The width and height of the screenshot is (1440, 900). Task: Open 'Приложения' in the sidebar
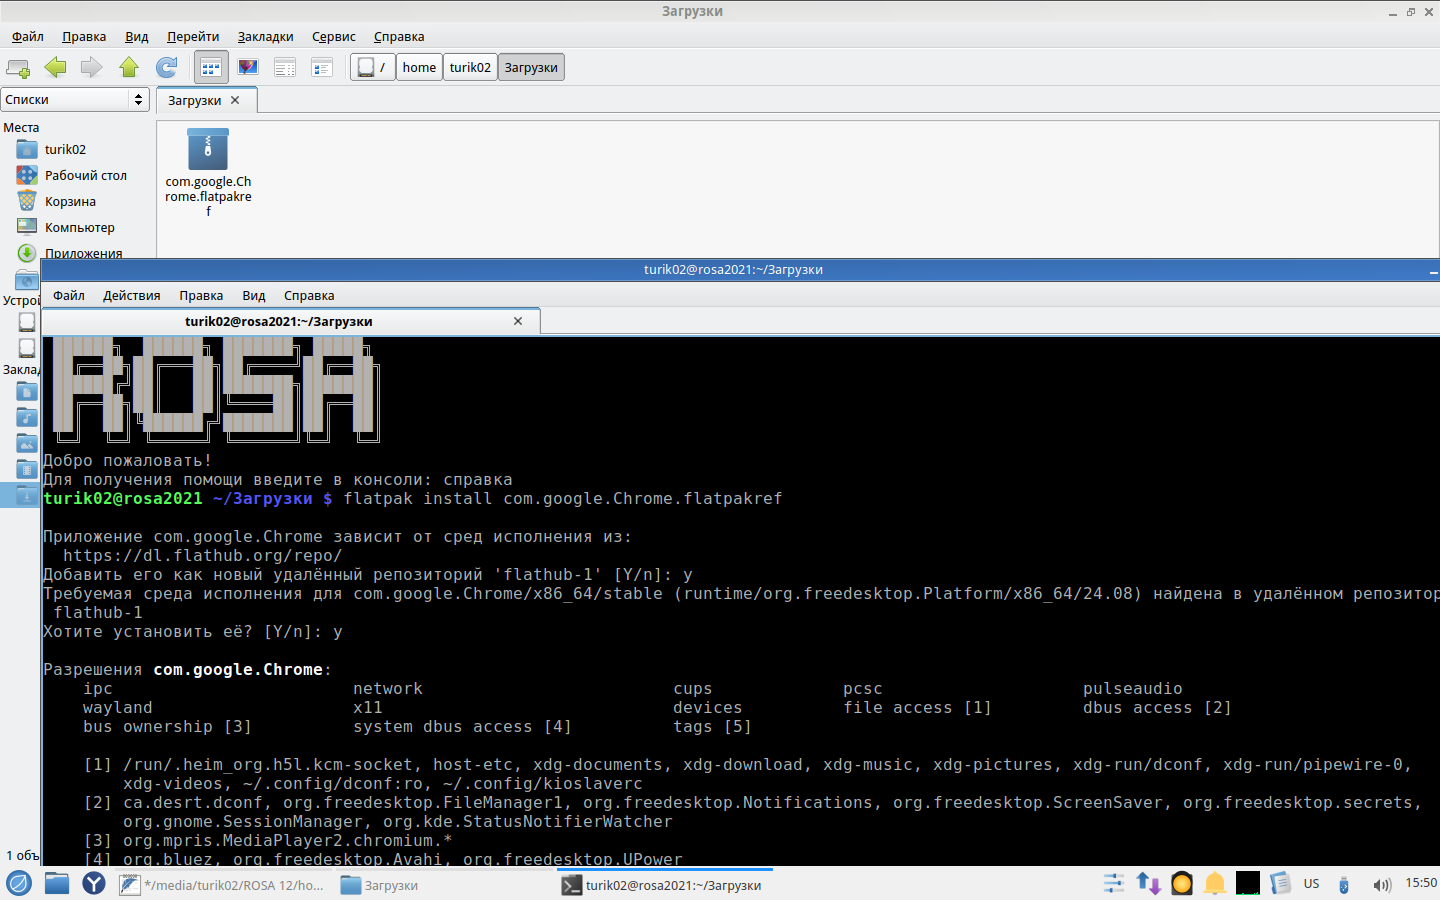click(83, 253)
